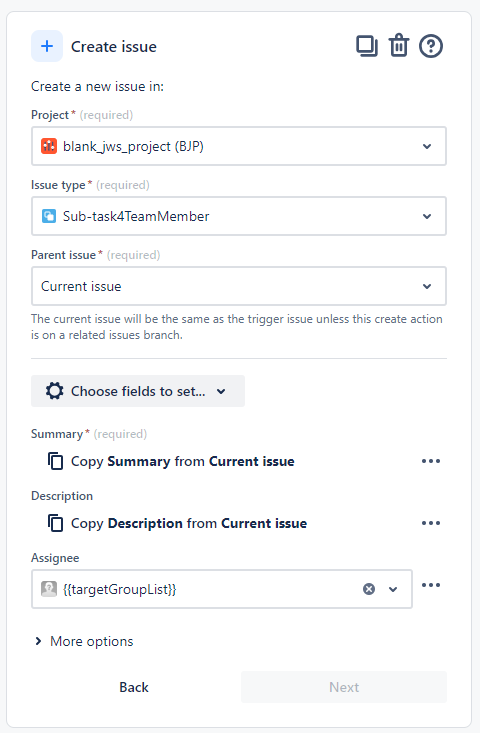The height and width of the screenshot is (733, 480).
Task: Open Summary field more options ellipsis
Action: coord(430,461)
